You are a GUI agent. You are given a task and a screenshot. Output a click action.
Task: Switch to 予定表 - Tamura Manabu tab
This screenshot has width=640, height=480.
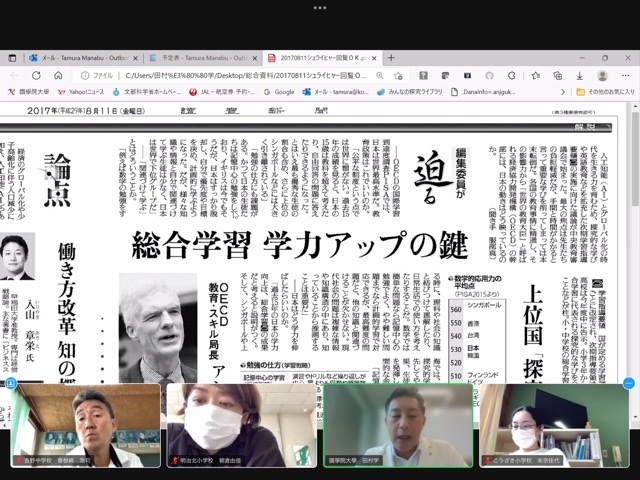tap(203, 58)
